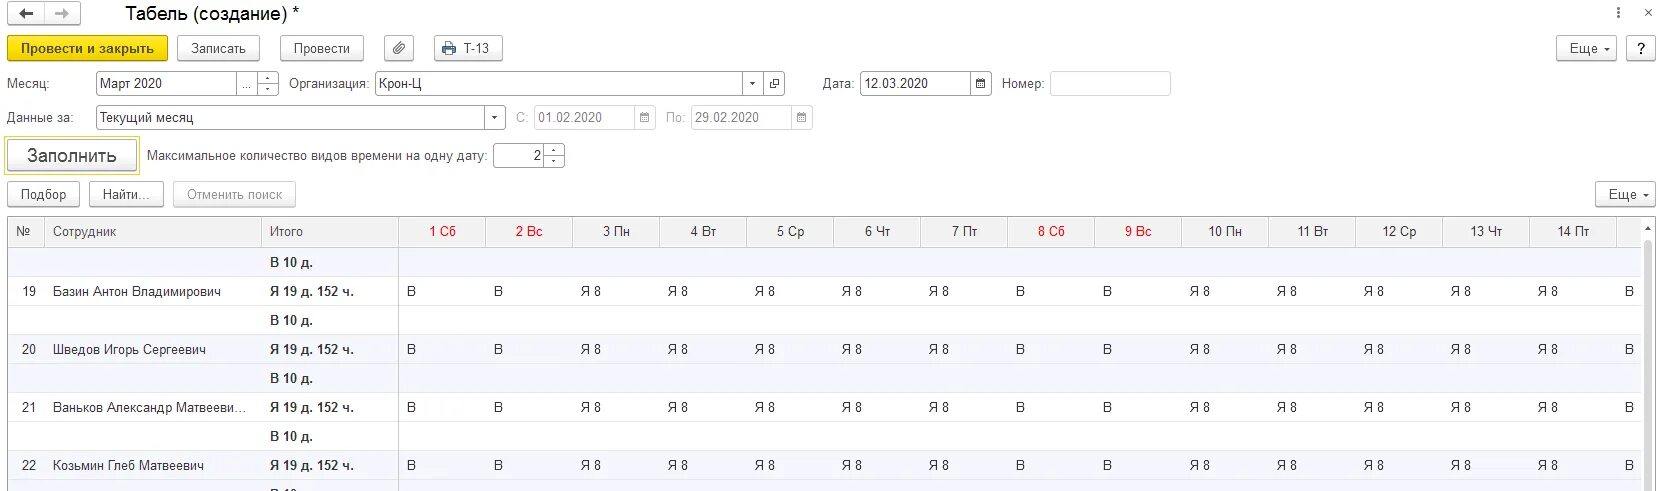Screen dimensions: 1665x491
Task: Decrease the month with the down spinner
Action: pyautogui.click(x=267, y=89)
